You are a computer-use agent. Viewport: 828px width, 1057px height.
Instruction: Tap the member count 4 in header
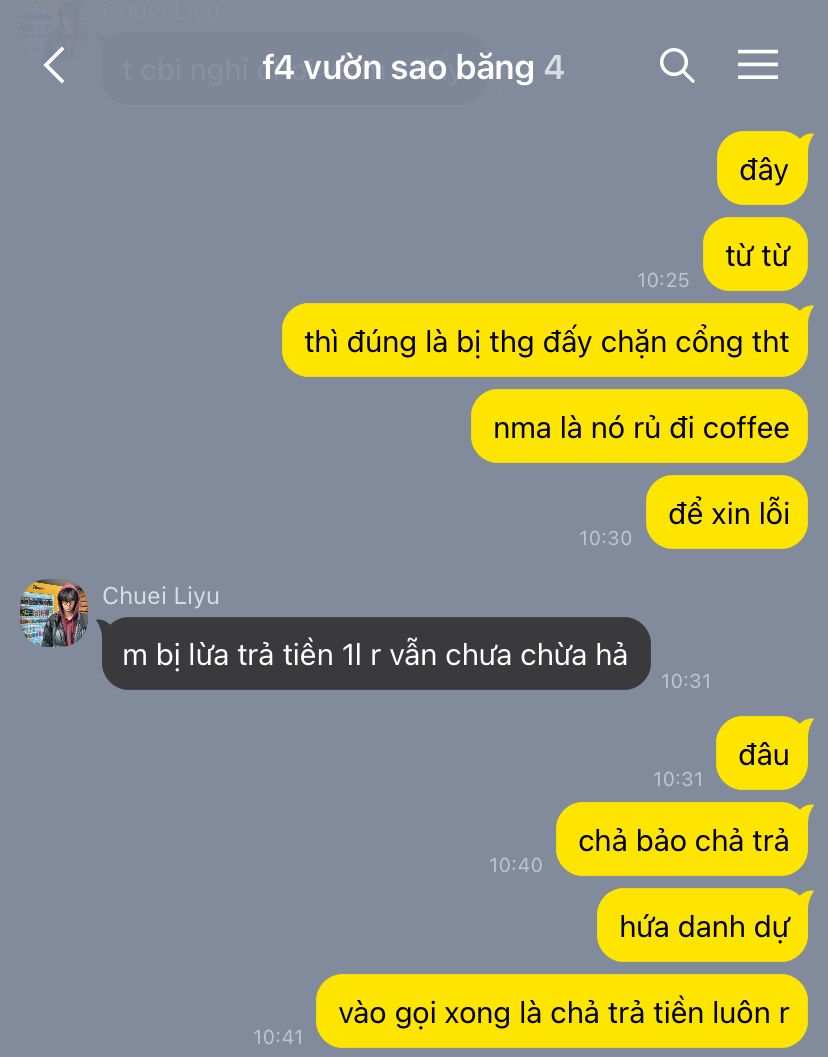click(554, 67)
